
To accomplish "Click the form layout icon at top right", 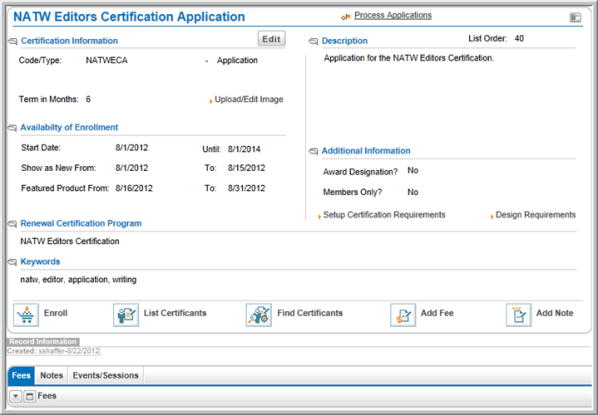I will [x=575, y=17].
